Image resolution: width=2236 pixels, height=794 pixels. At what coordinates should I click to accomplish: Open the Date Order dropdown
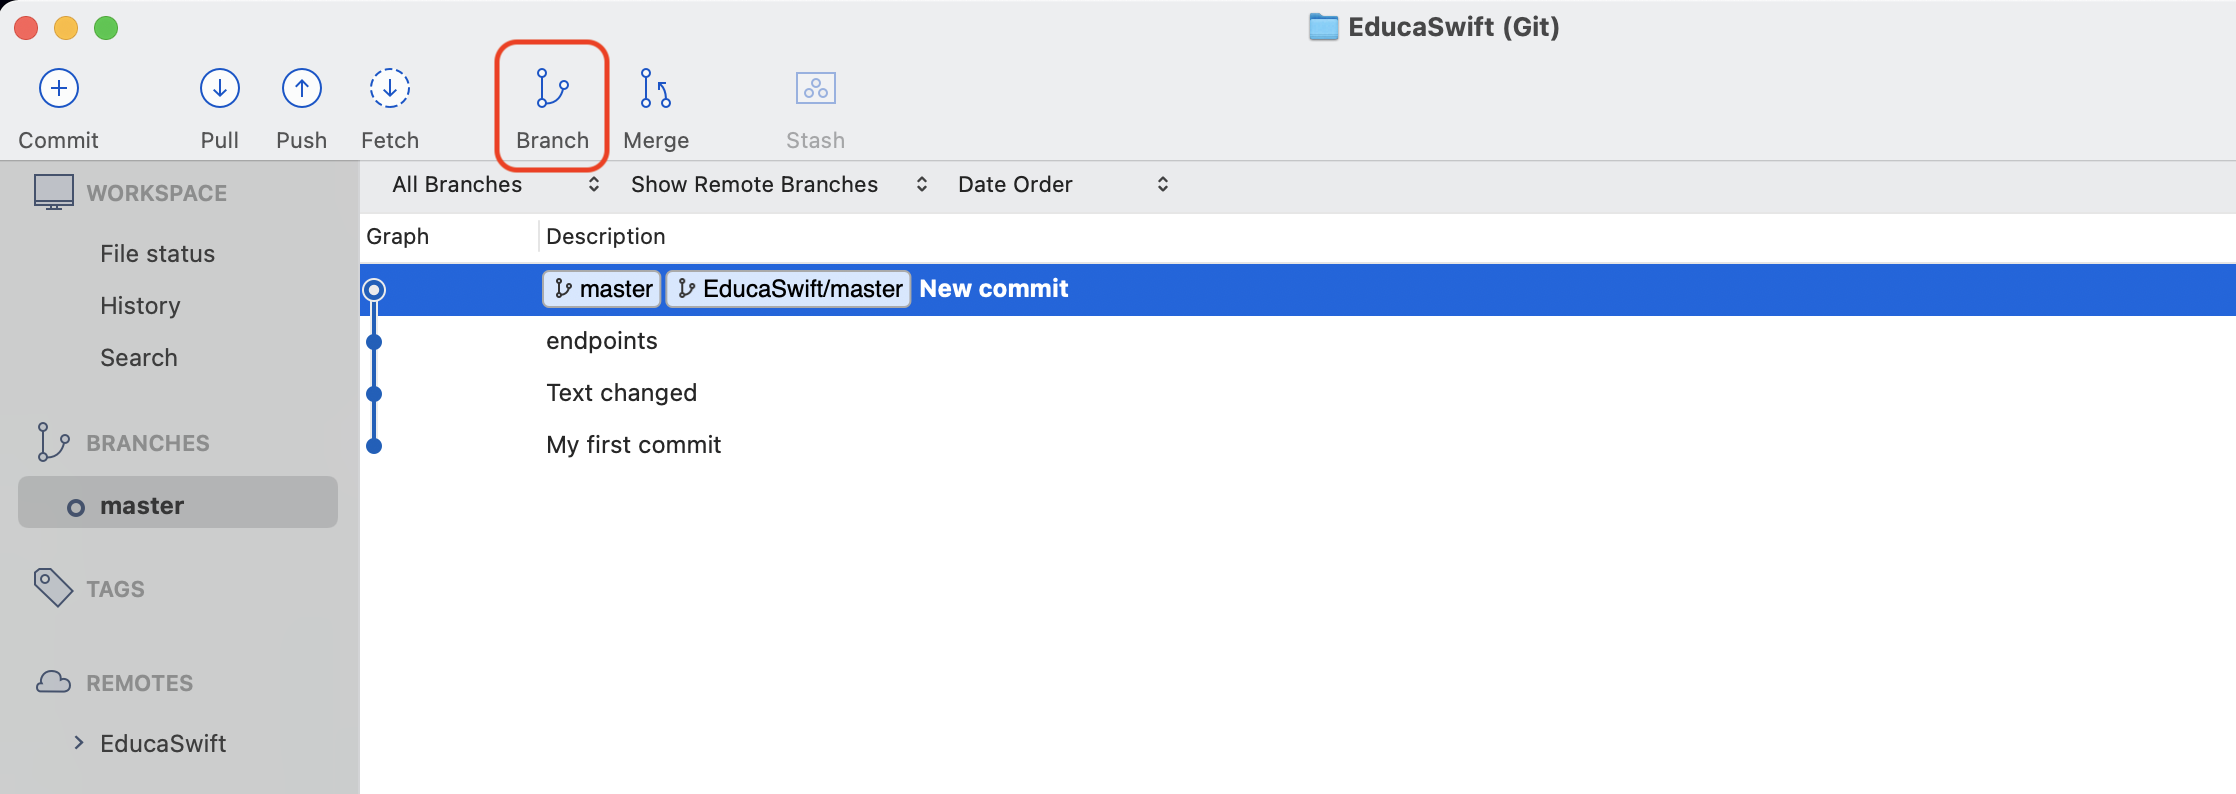tap(1062, 184)
